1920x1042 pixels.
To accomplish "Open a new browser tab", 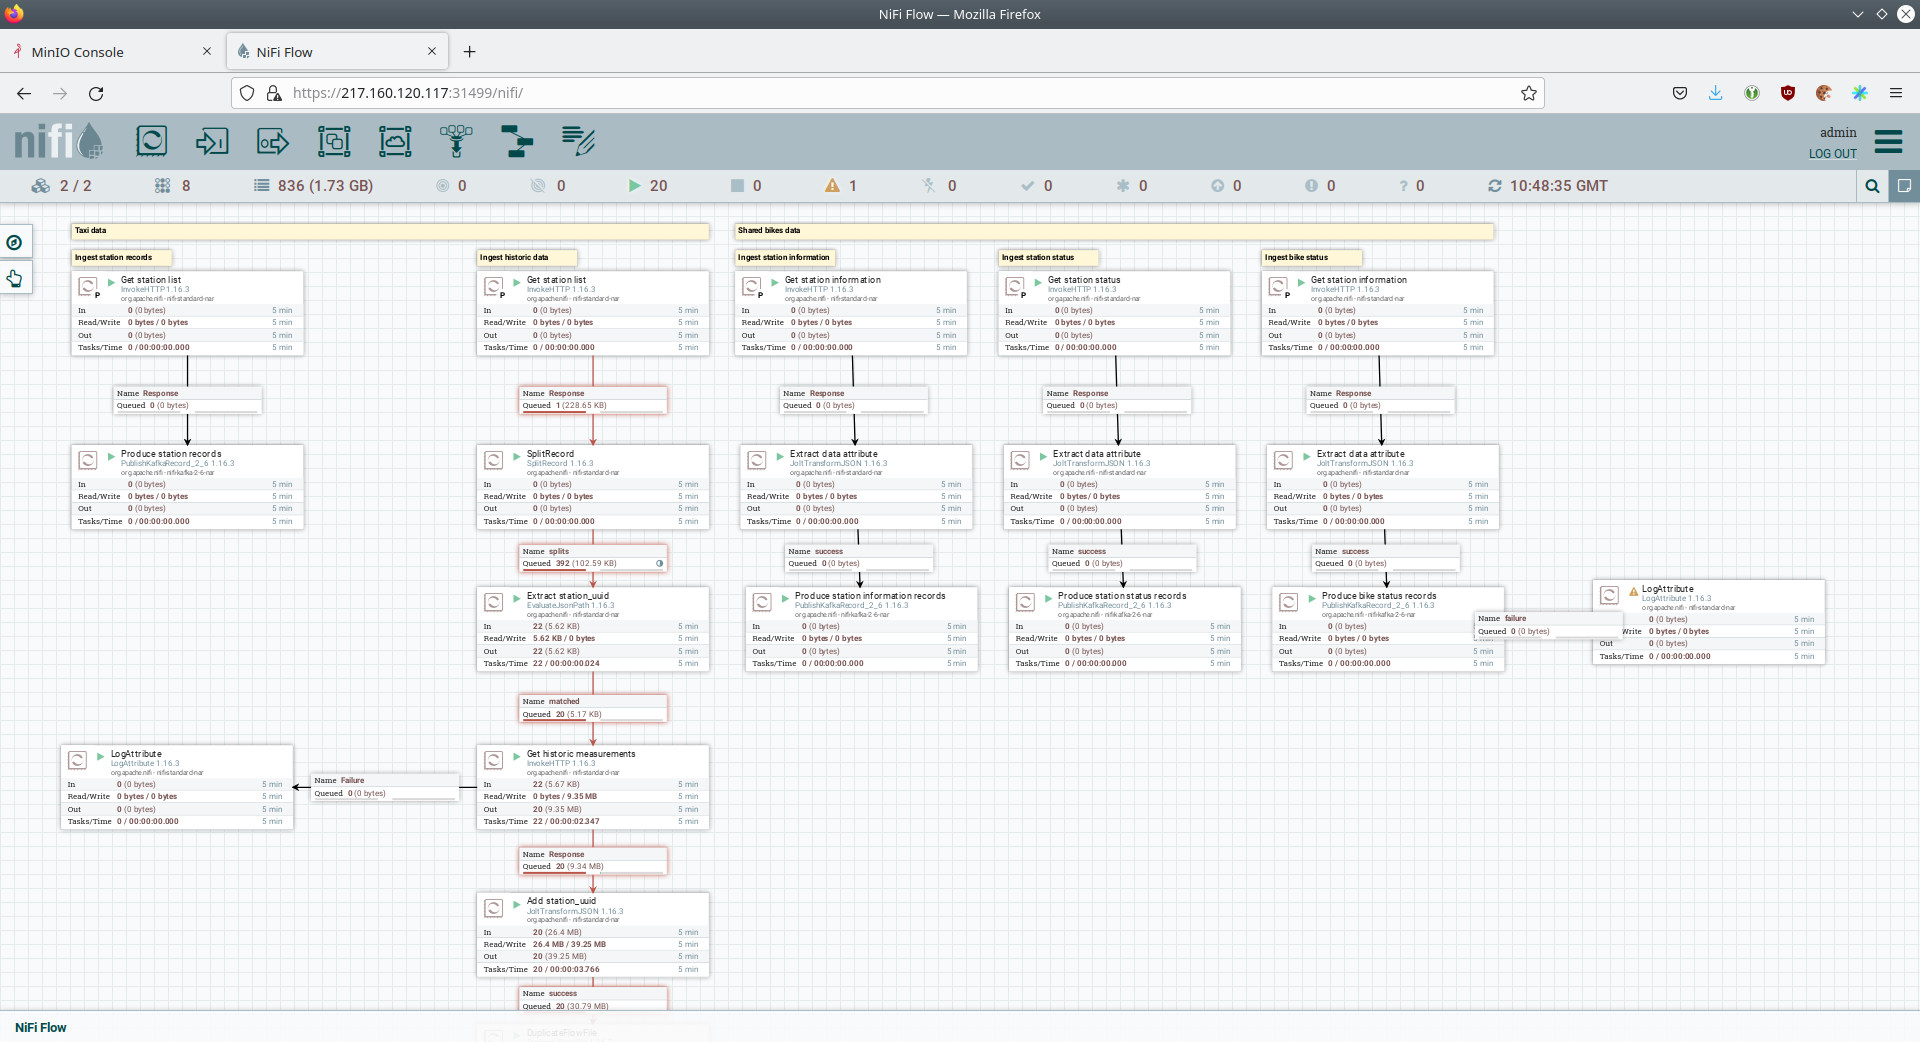I will pos(470,52).
